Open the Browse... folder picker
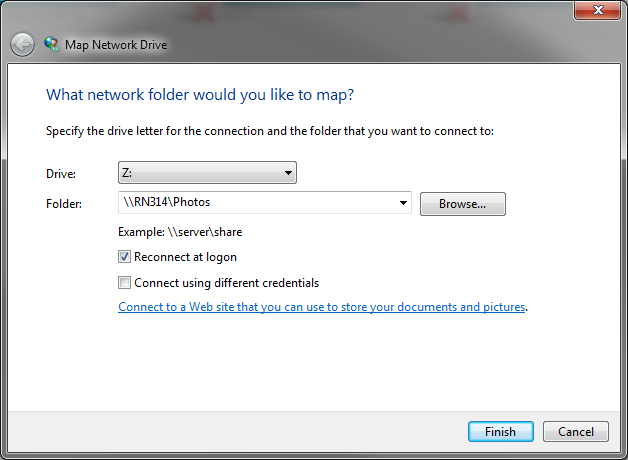Viewport: 628px width, 460px height. (463, 204)
